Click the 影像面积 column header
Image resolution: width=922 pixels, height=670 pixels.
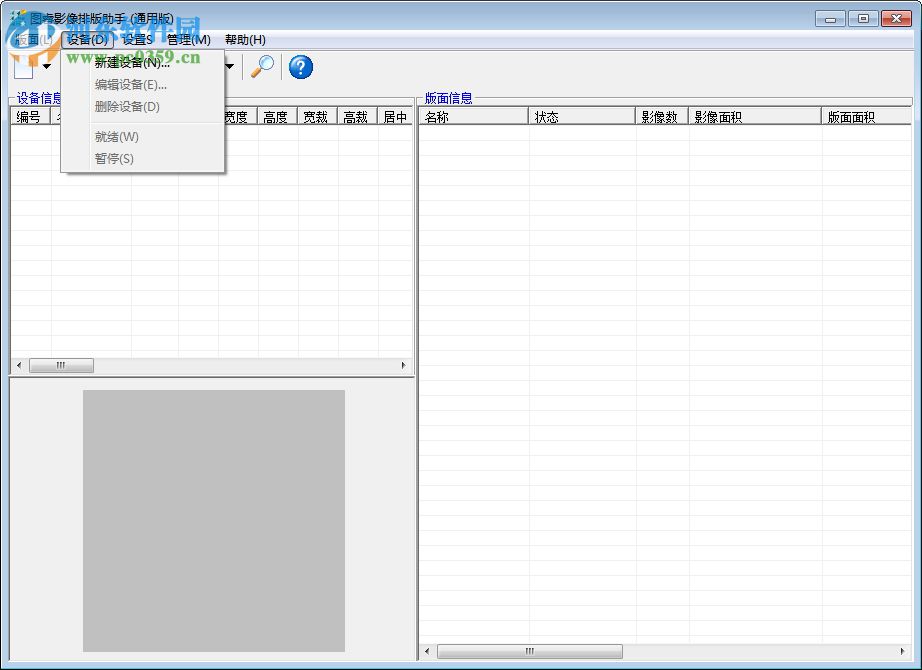[x=755, y=116]
